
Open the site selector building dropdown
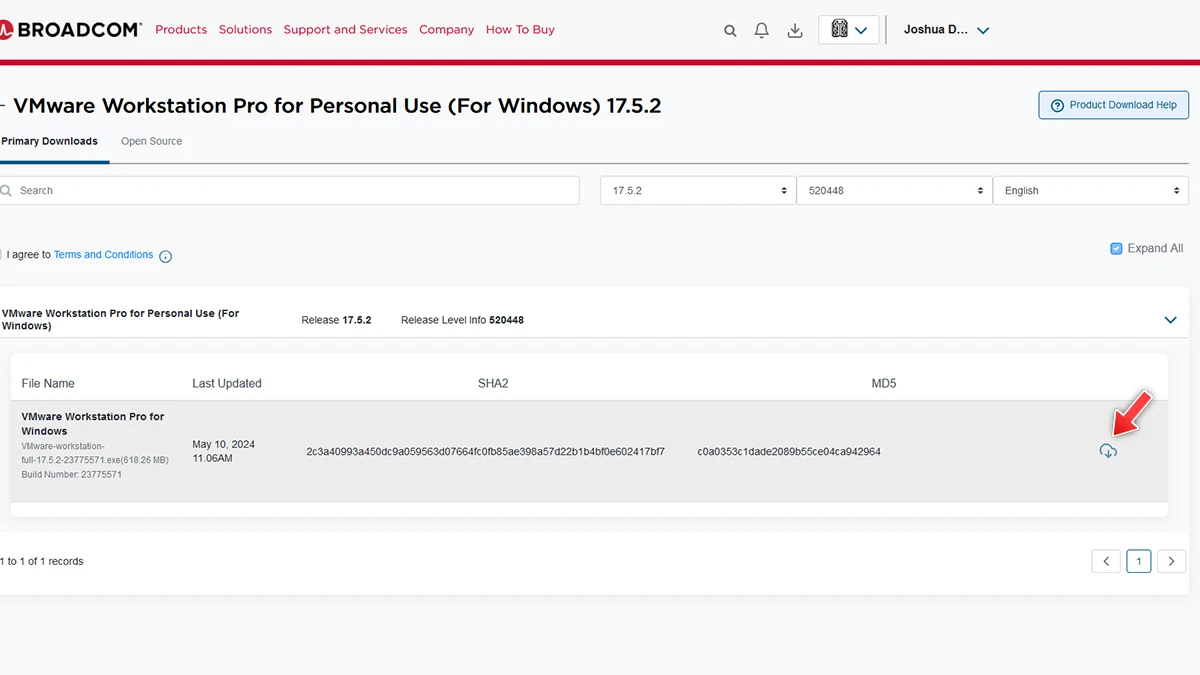[849, 30]
